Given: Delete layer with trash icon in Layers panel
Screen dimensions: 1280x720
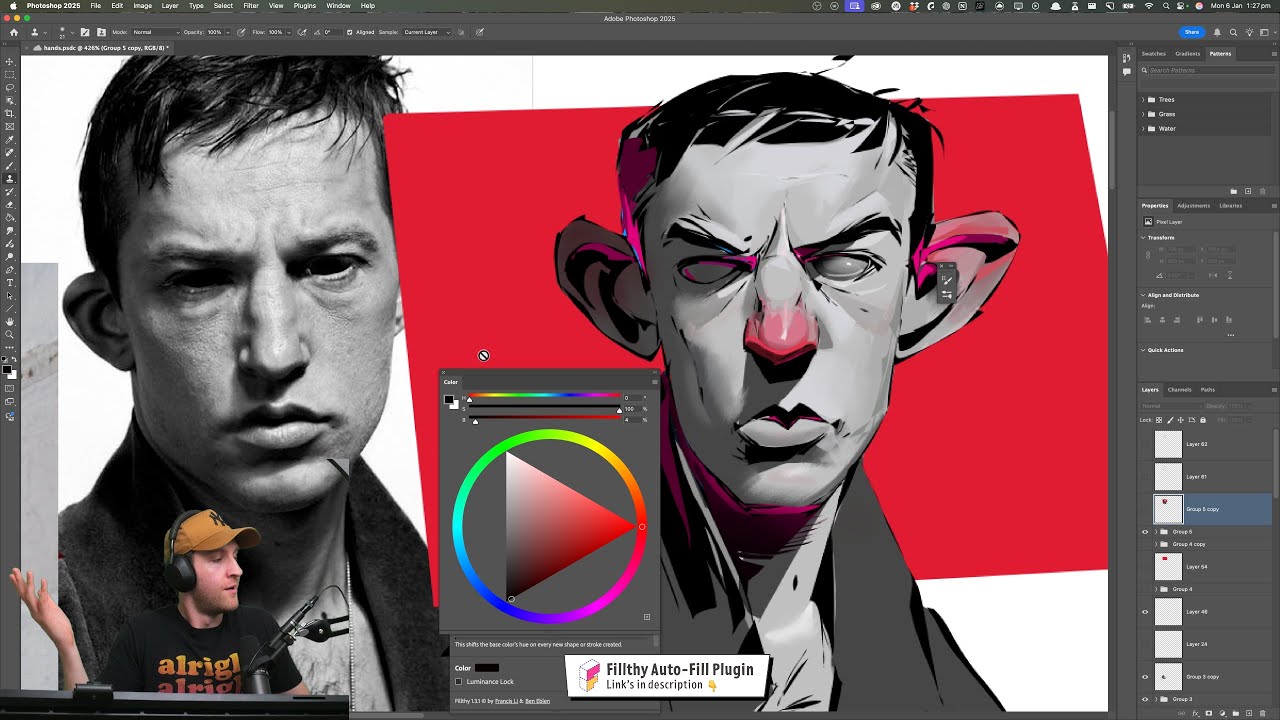Looking at the screenshot, I should 1261,713.
